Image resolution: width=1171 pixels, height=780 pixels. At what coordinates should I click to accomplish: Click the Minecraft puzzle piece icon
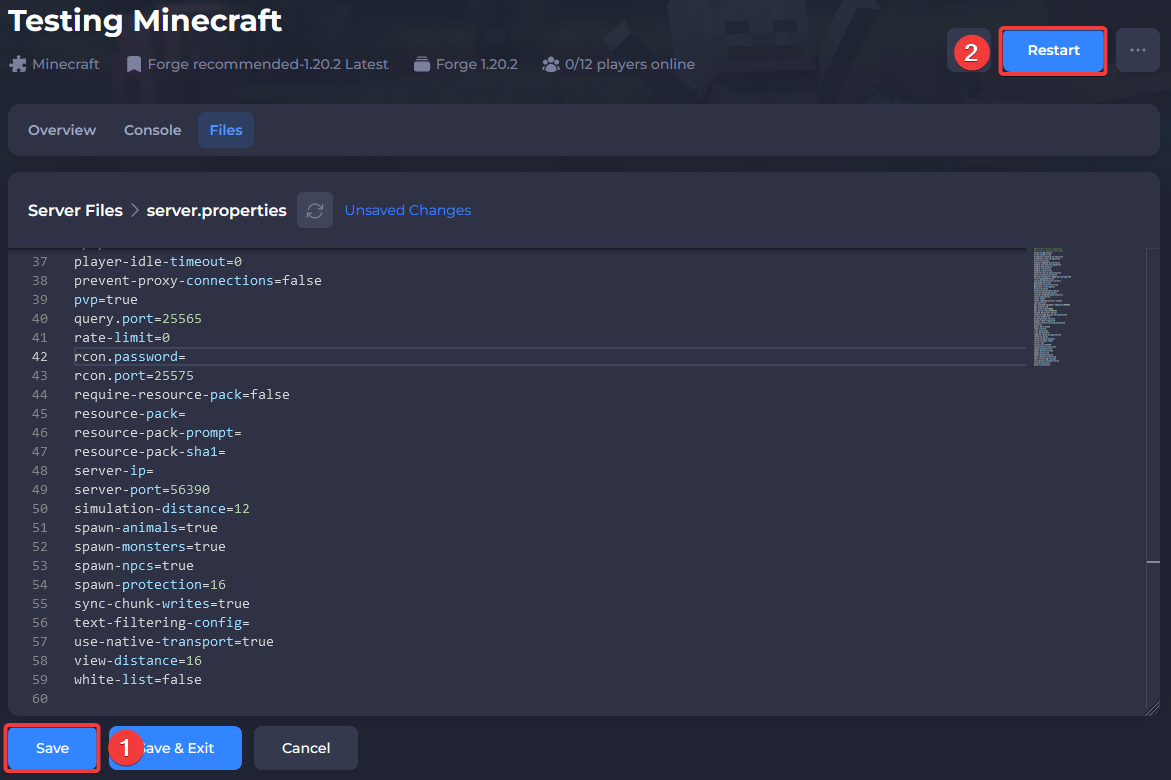click(18, 64)
